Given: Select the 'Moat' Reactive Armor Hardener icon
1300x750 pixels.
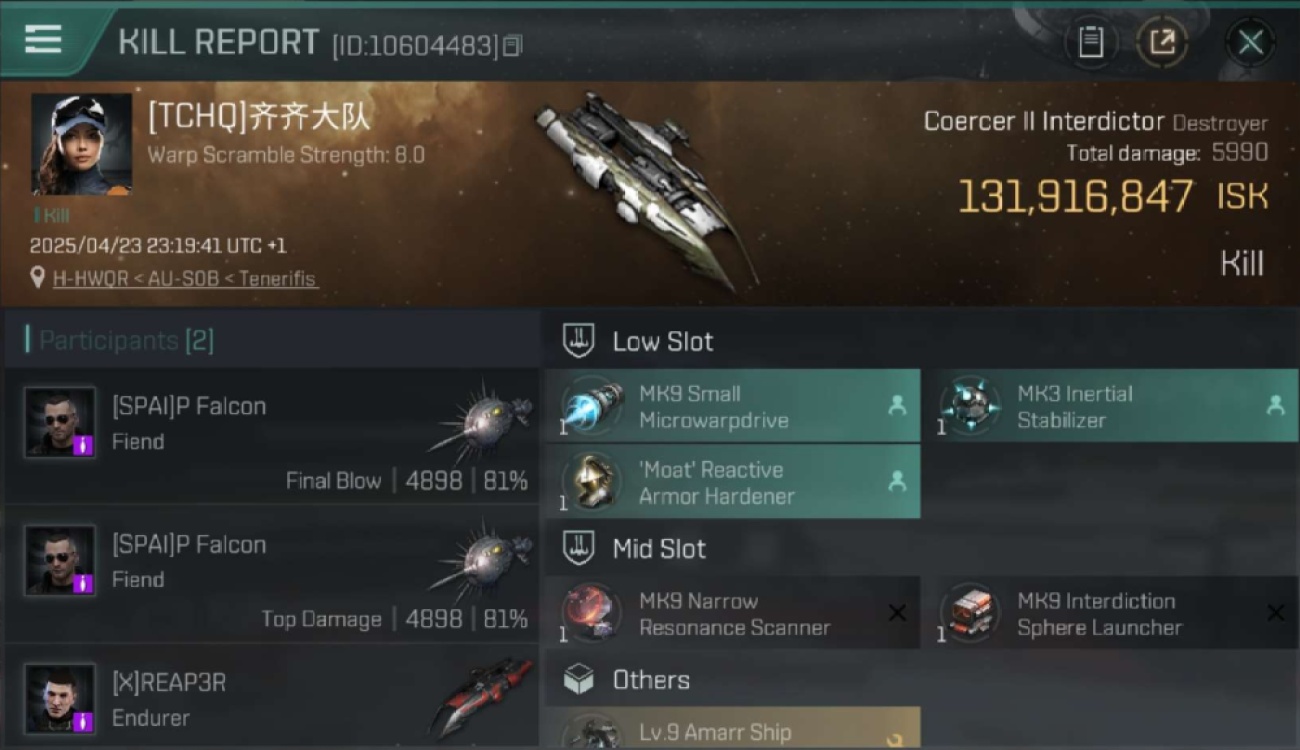Looking at the screenshot, I should pyautogui.click(x=590, y=483).
